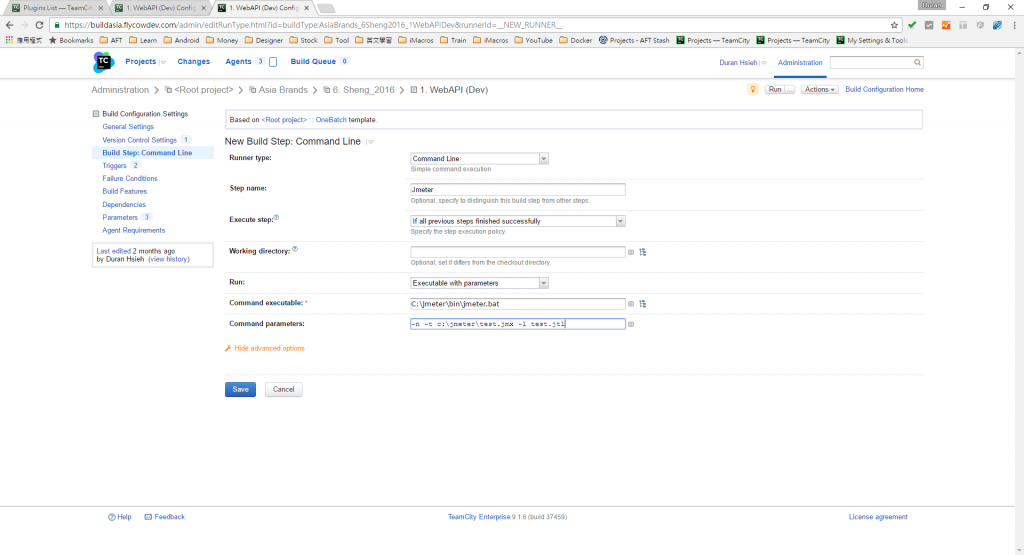Screen dimensions: 1024x555
Task: Expand arrow beside New Build Step heading
Action: point(370,142)
